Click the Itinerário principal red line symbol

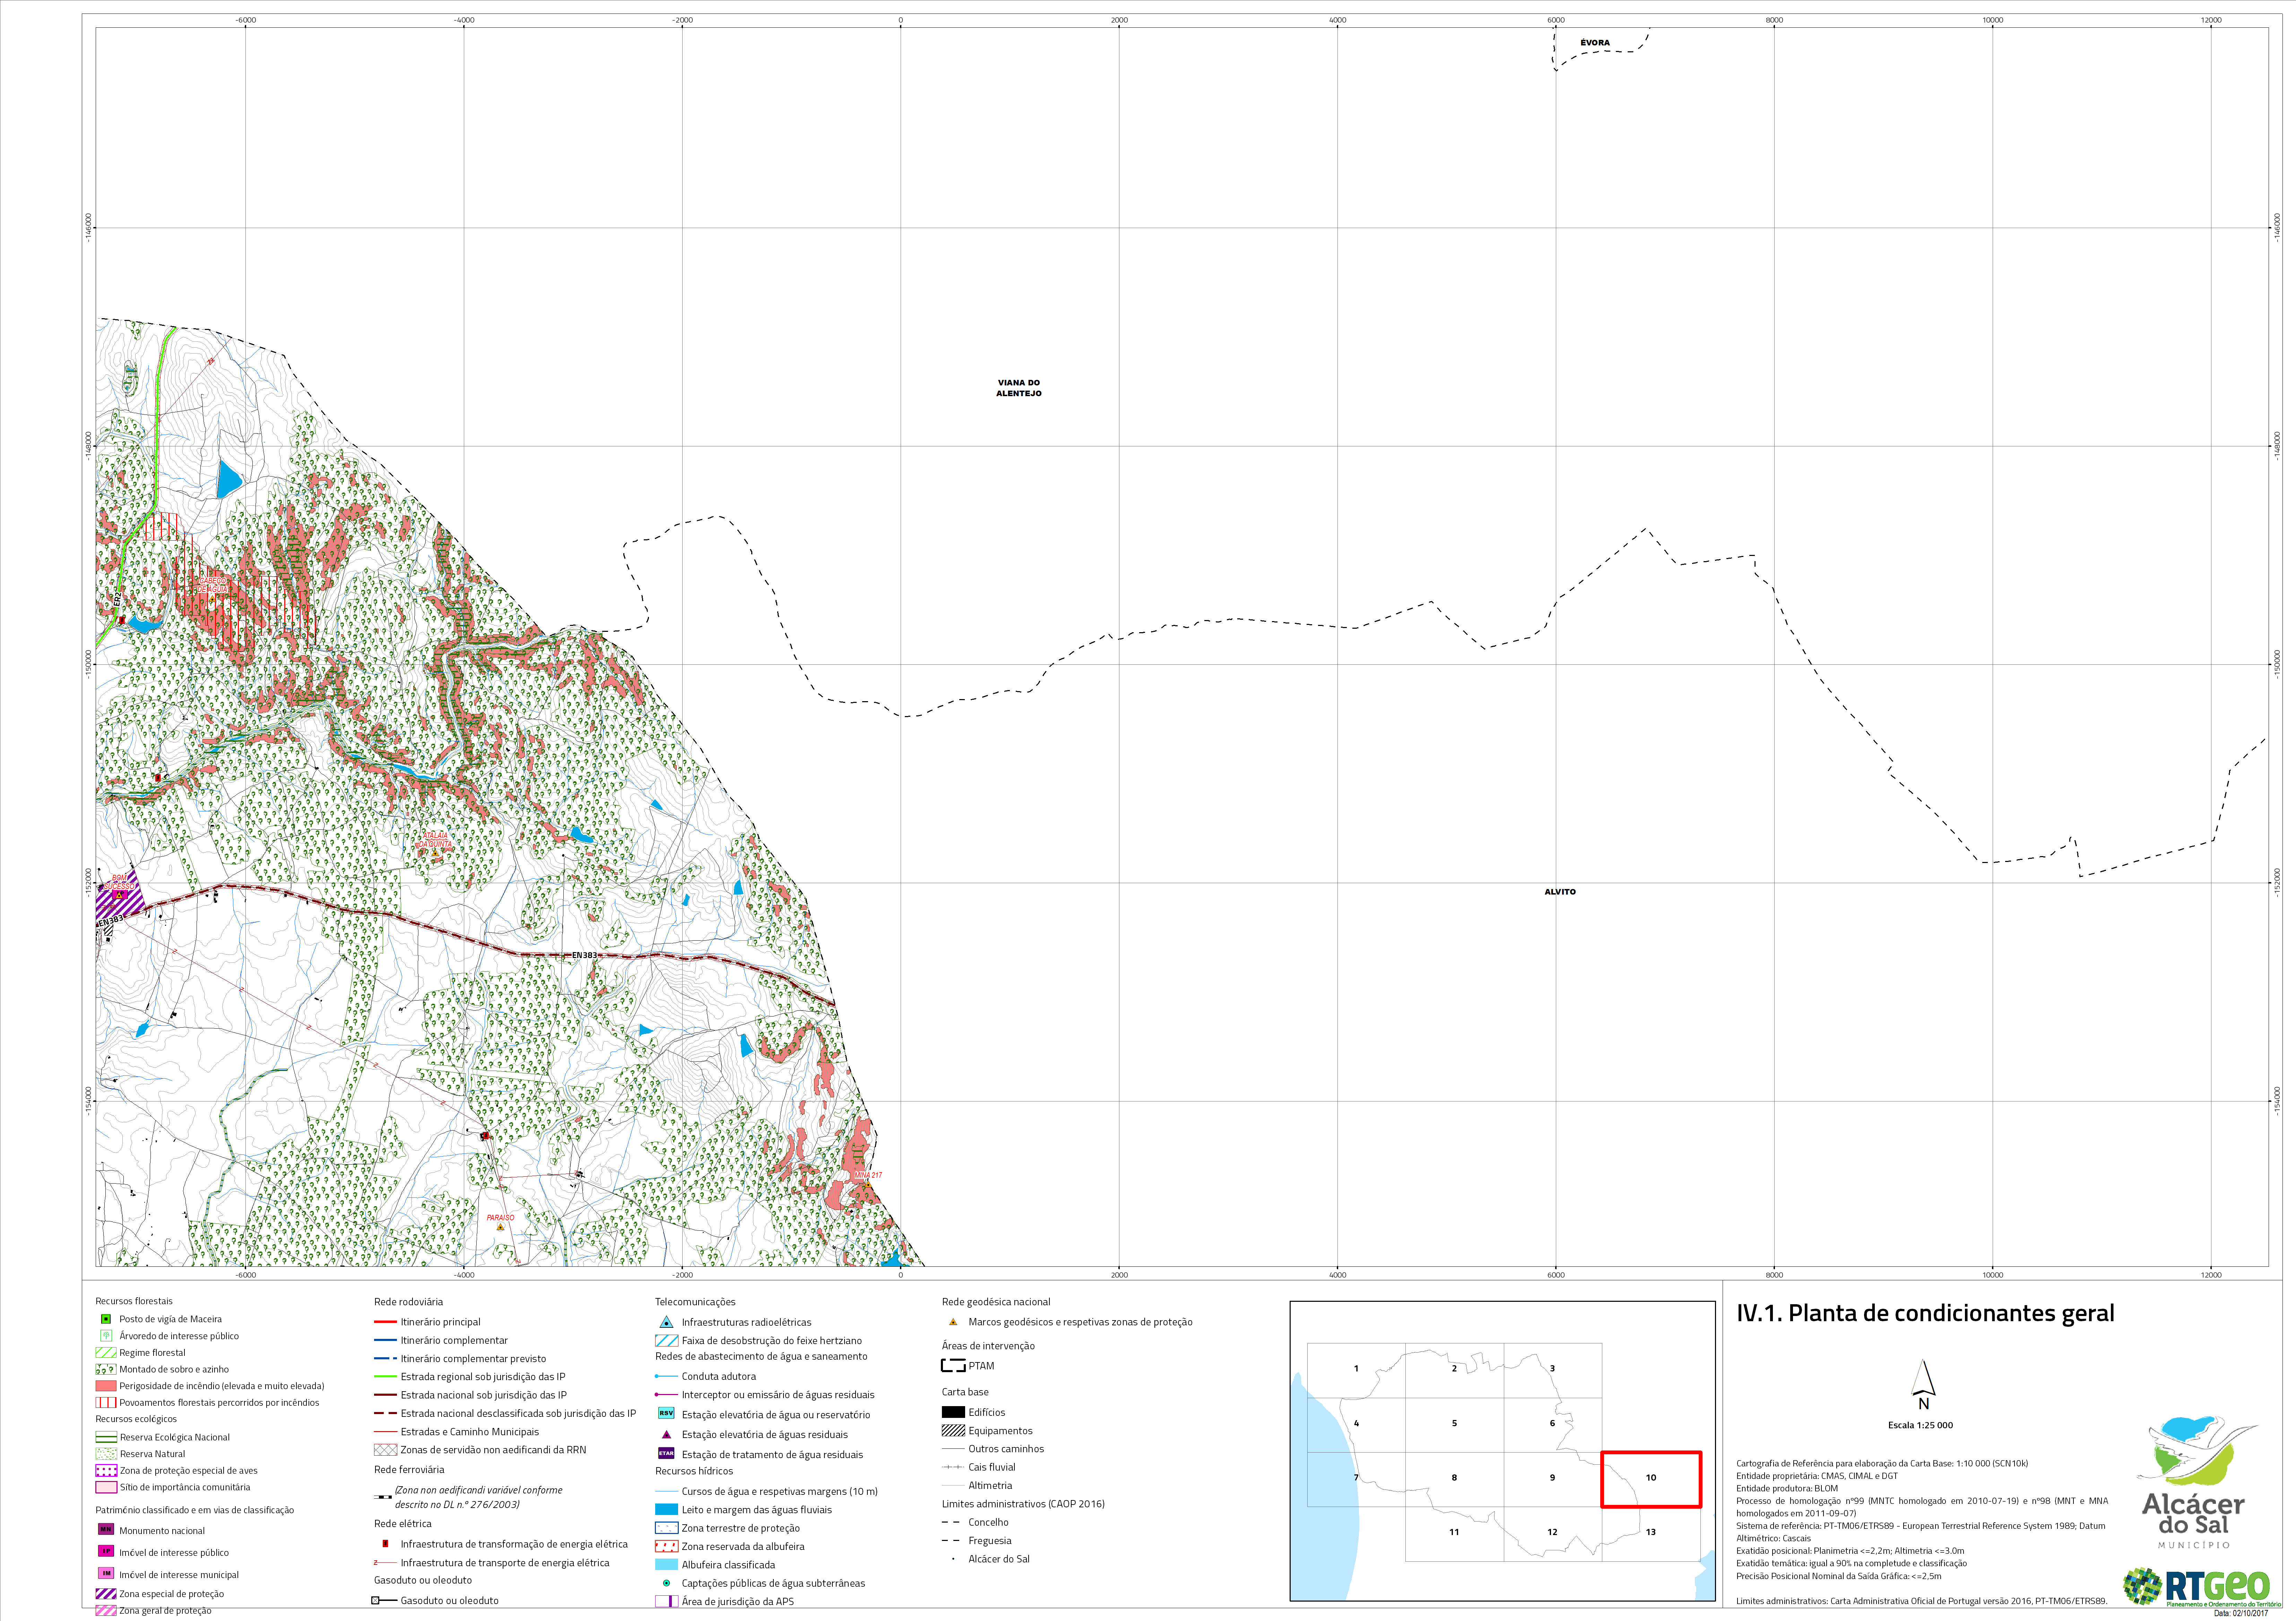385,1322
